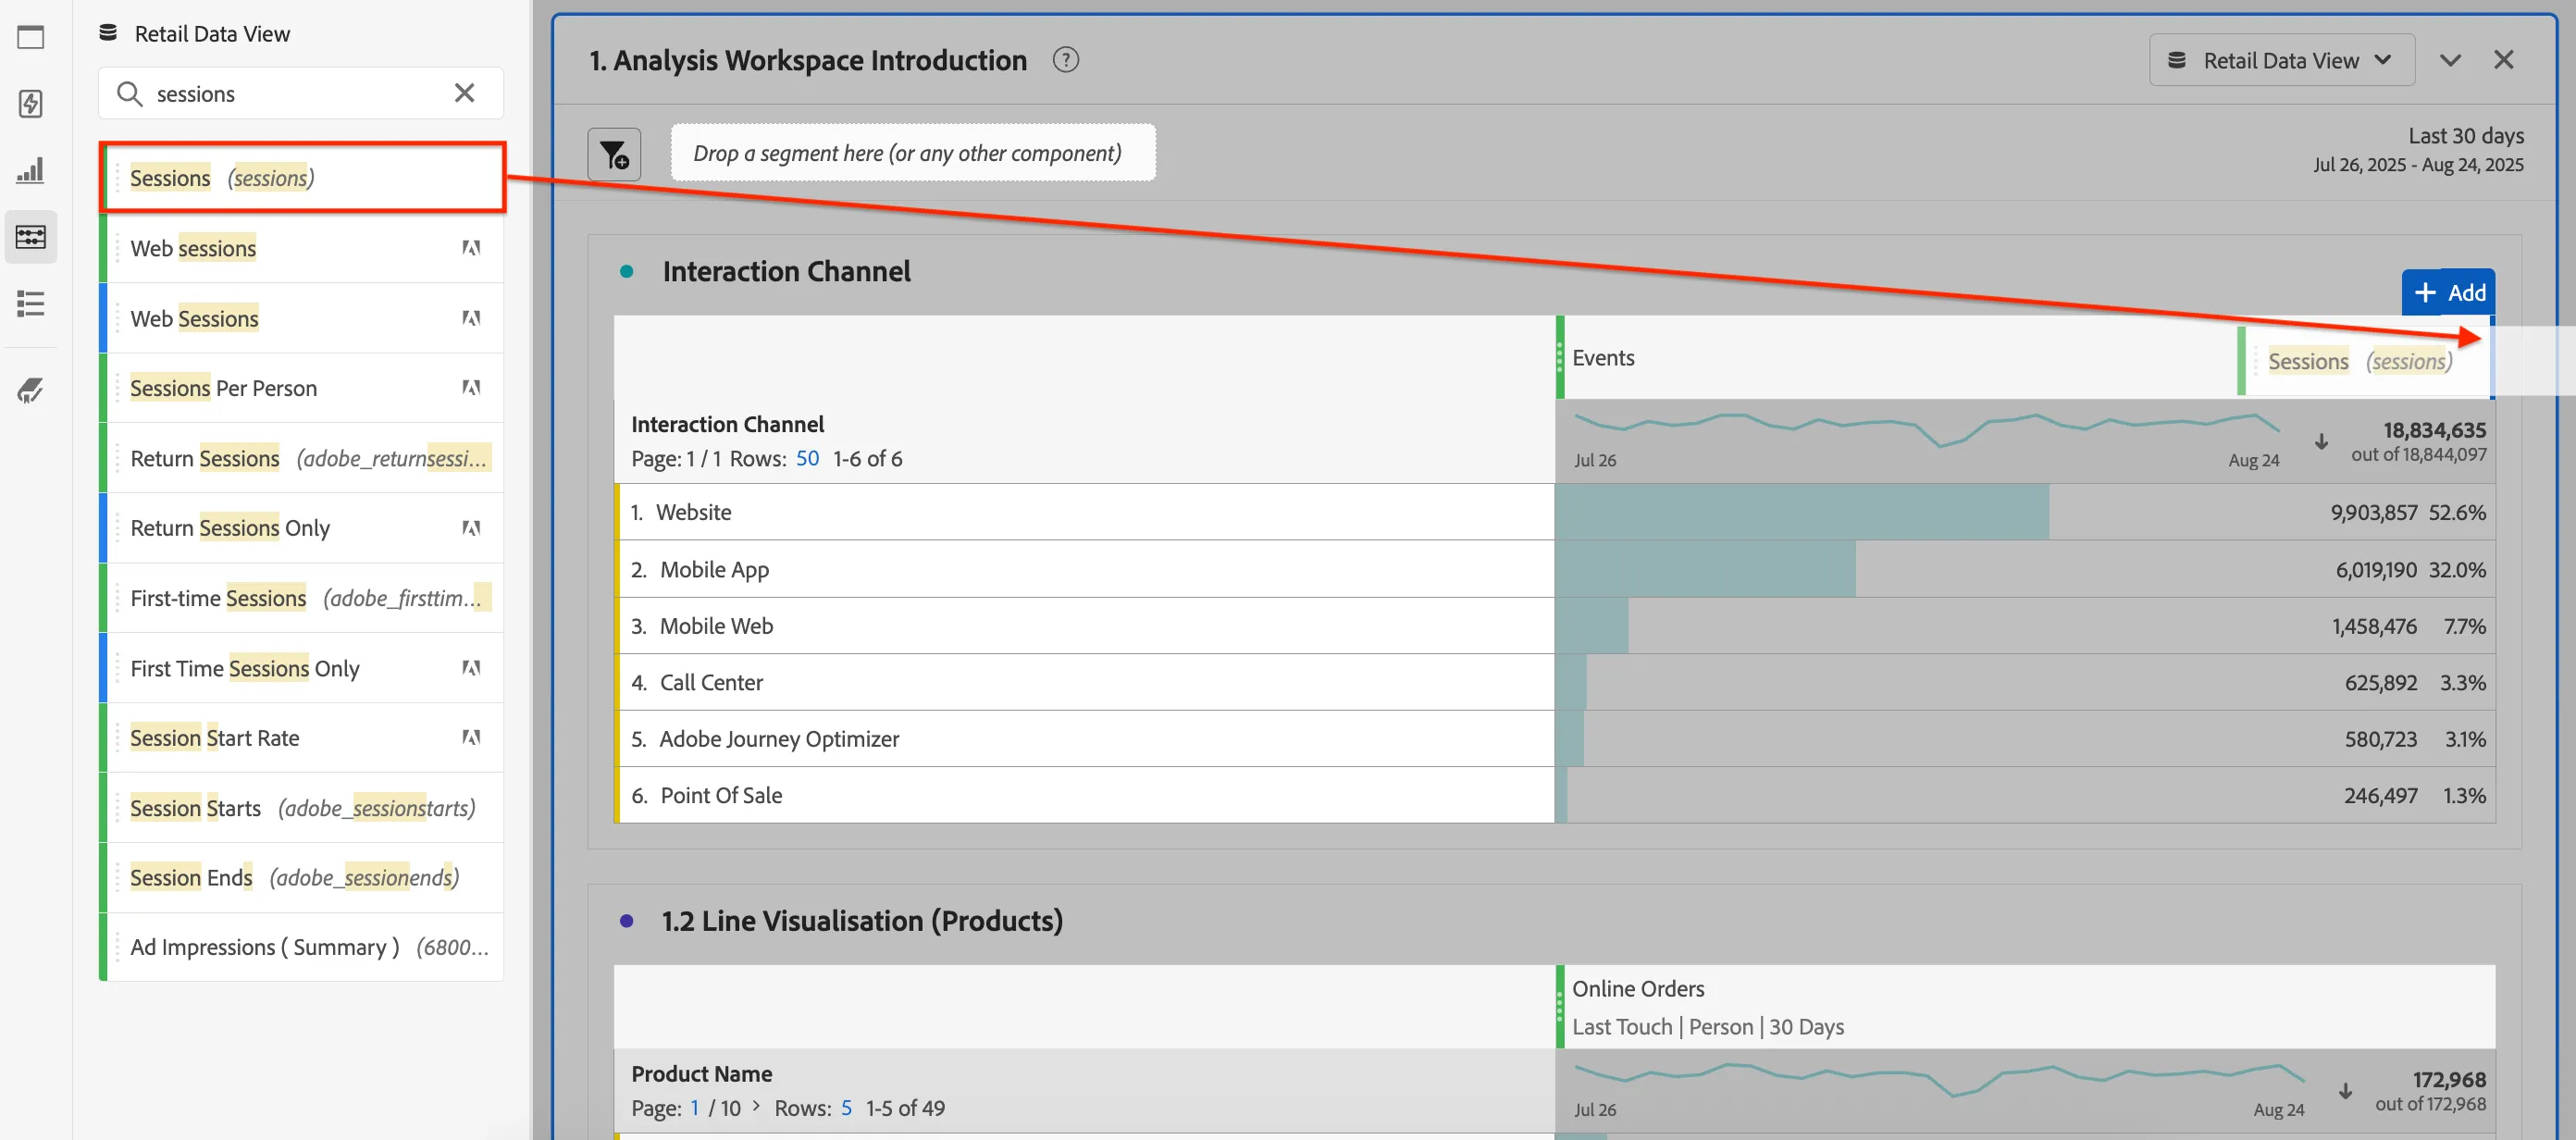Select the Website row in table
Image resolution: width=2576 pixels, height=1140 pixels.
pos(1085,512)
